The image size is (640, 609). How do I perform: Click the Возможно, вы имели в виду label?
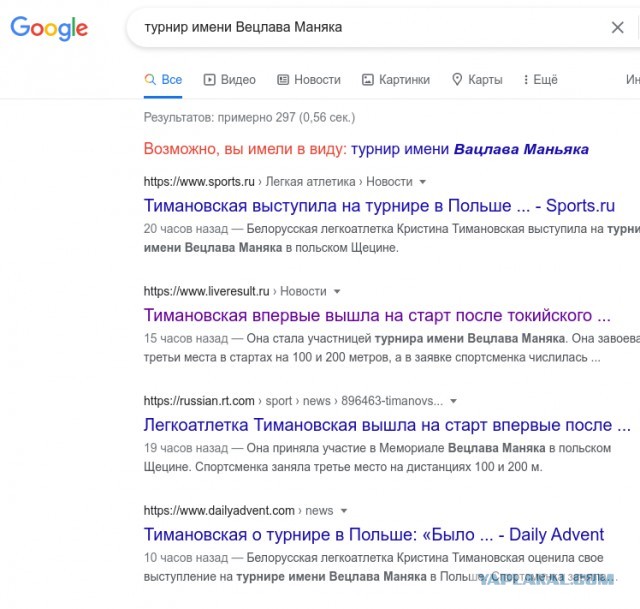(245, 149)
